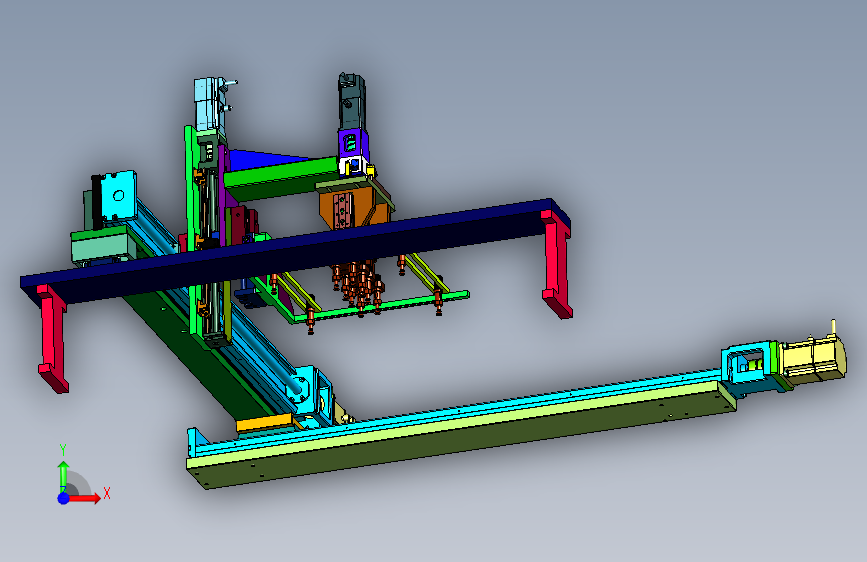Select the cyan square flange plate with hole
The image size is (867, 562).
click(117, 196)
